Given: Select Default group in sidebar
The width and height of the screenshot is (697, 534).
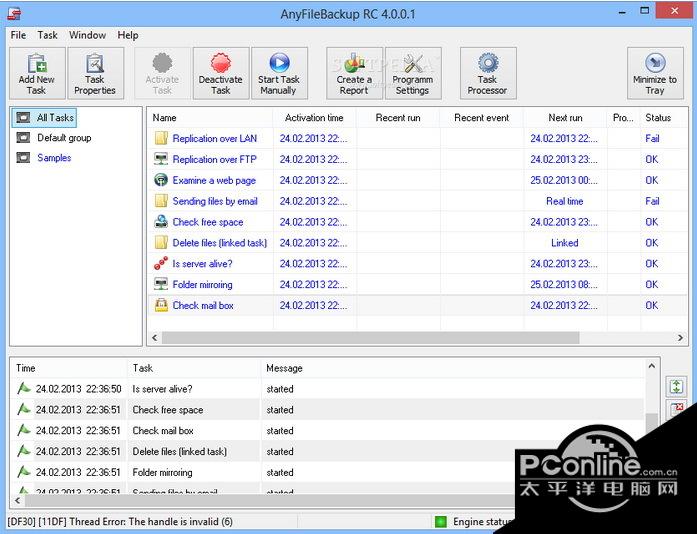Looking at the screenshot, I should pos(64,138).
